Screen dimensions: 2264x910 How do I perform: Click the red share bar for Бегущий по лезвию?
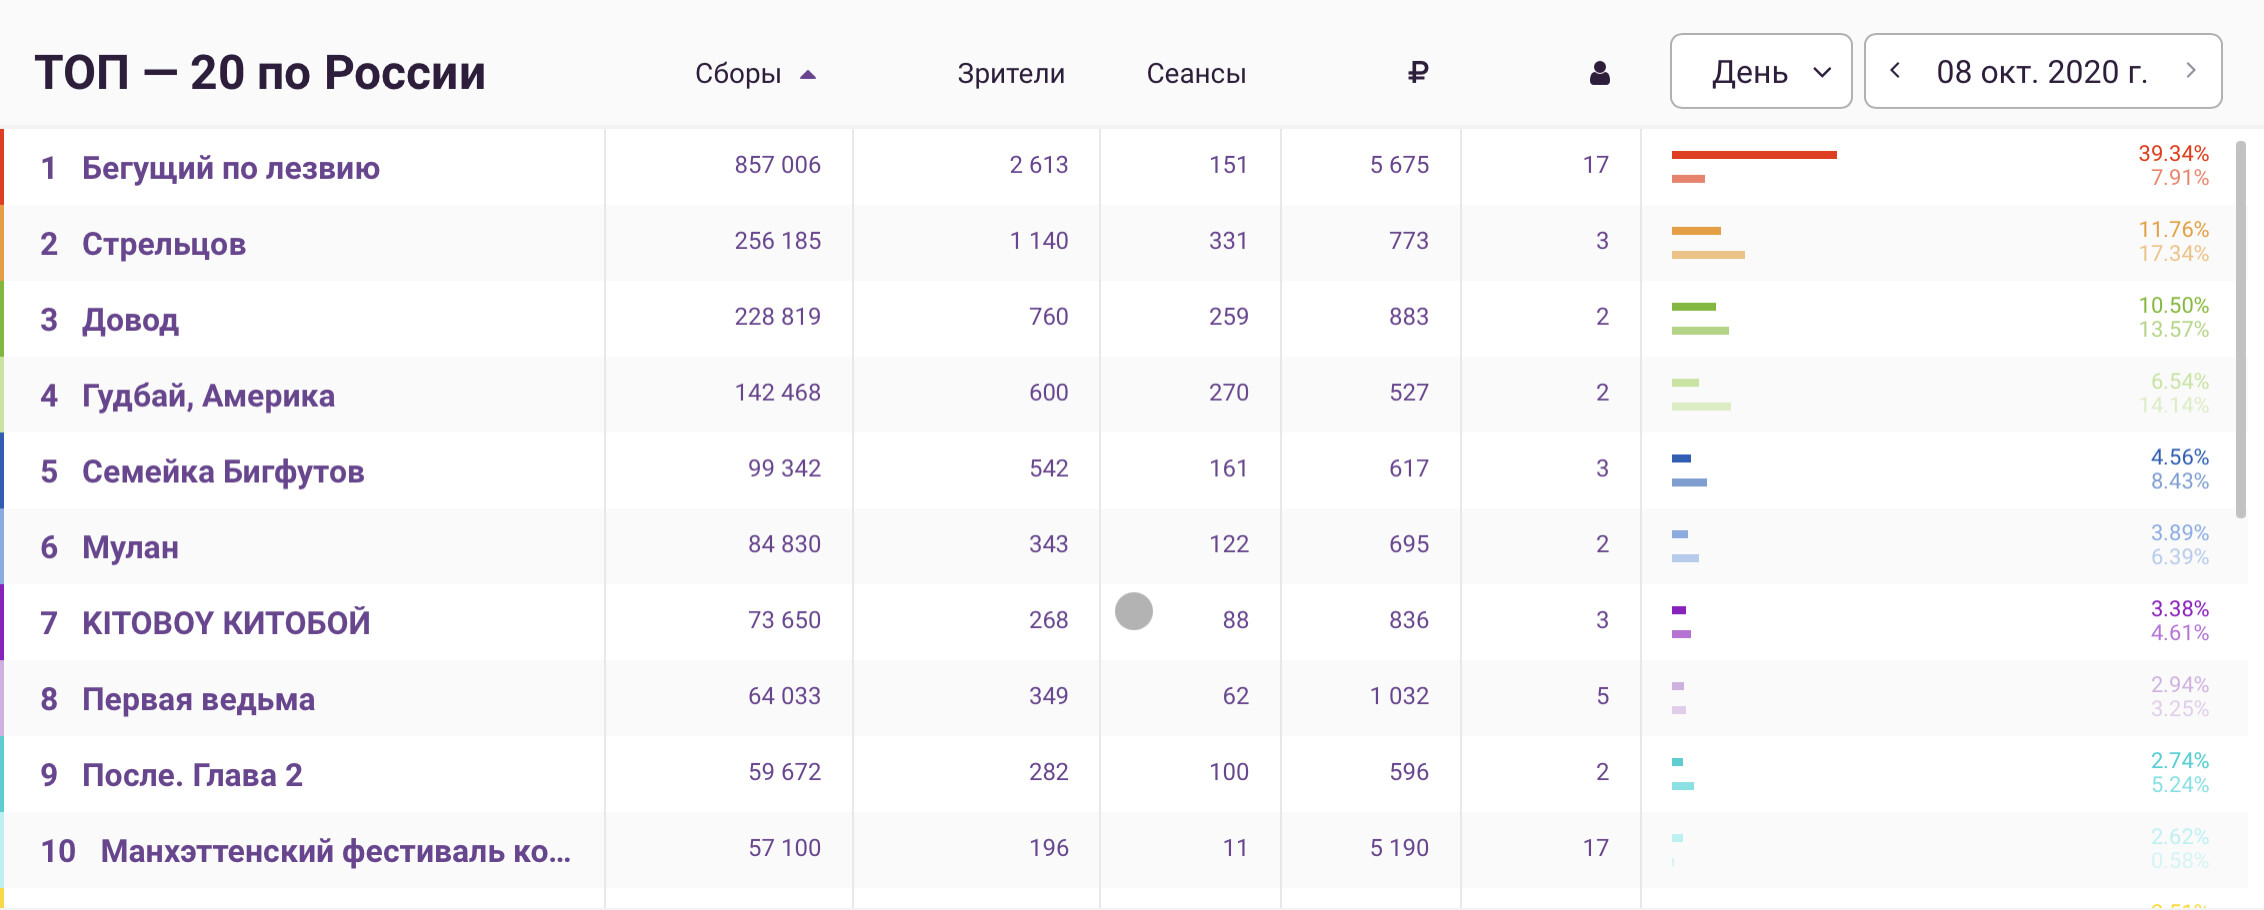(x=1754, y=155)
